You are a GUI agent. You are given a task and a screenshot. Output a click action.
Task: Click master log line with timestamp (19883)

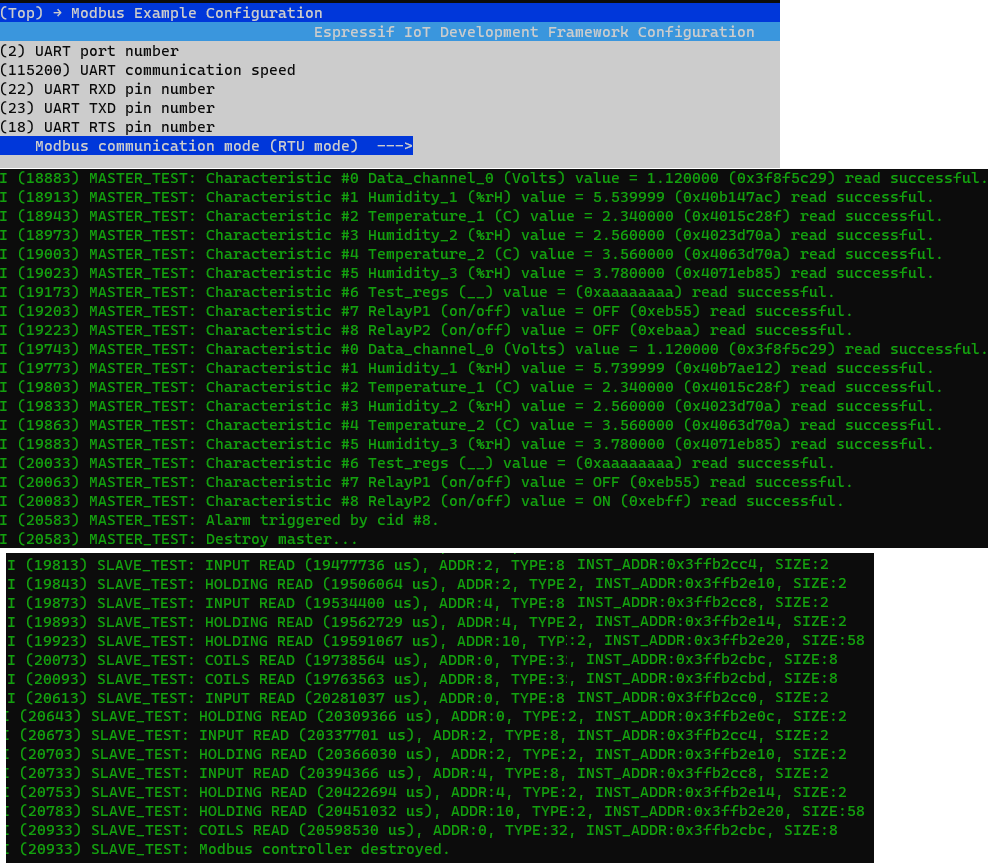(x=466, y=444)
